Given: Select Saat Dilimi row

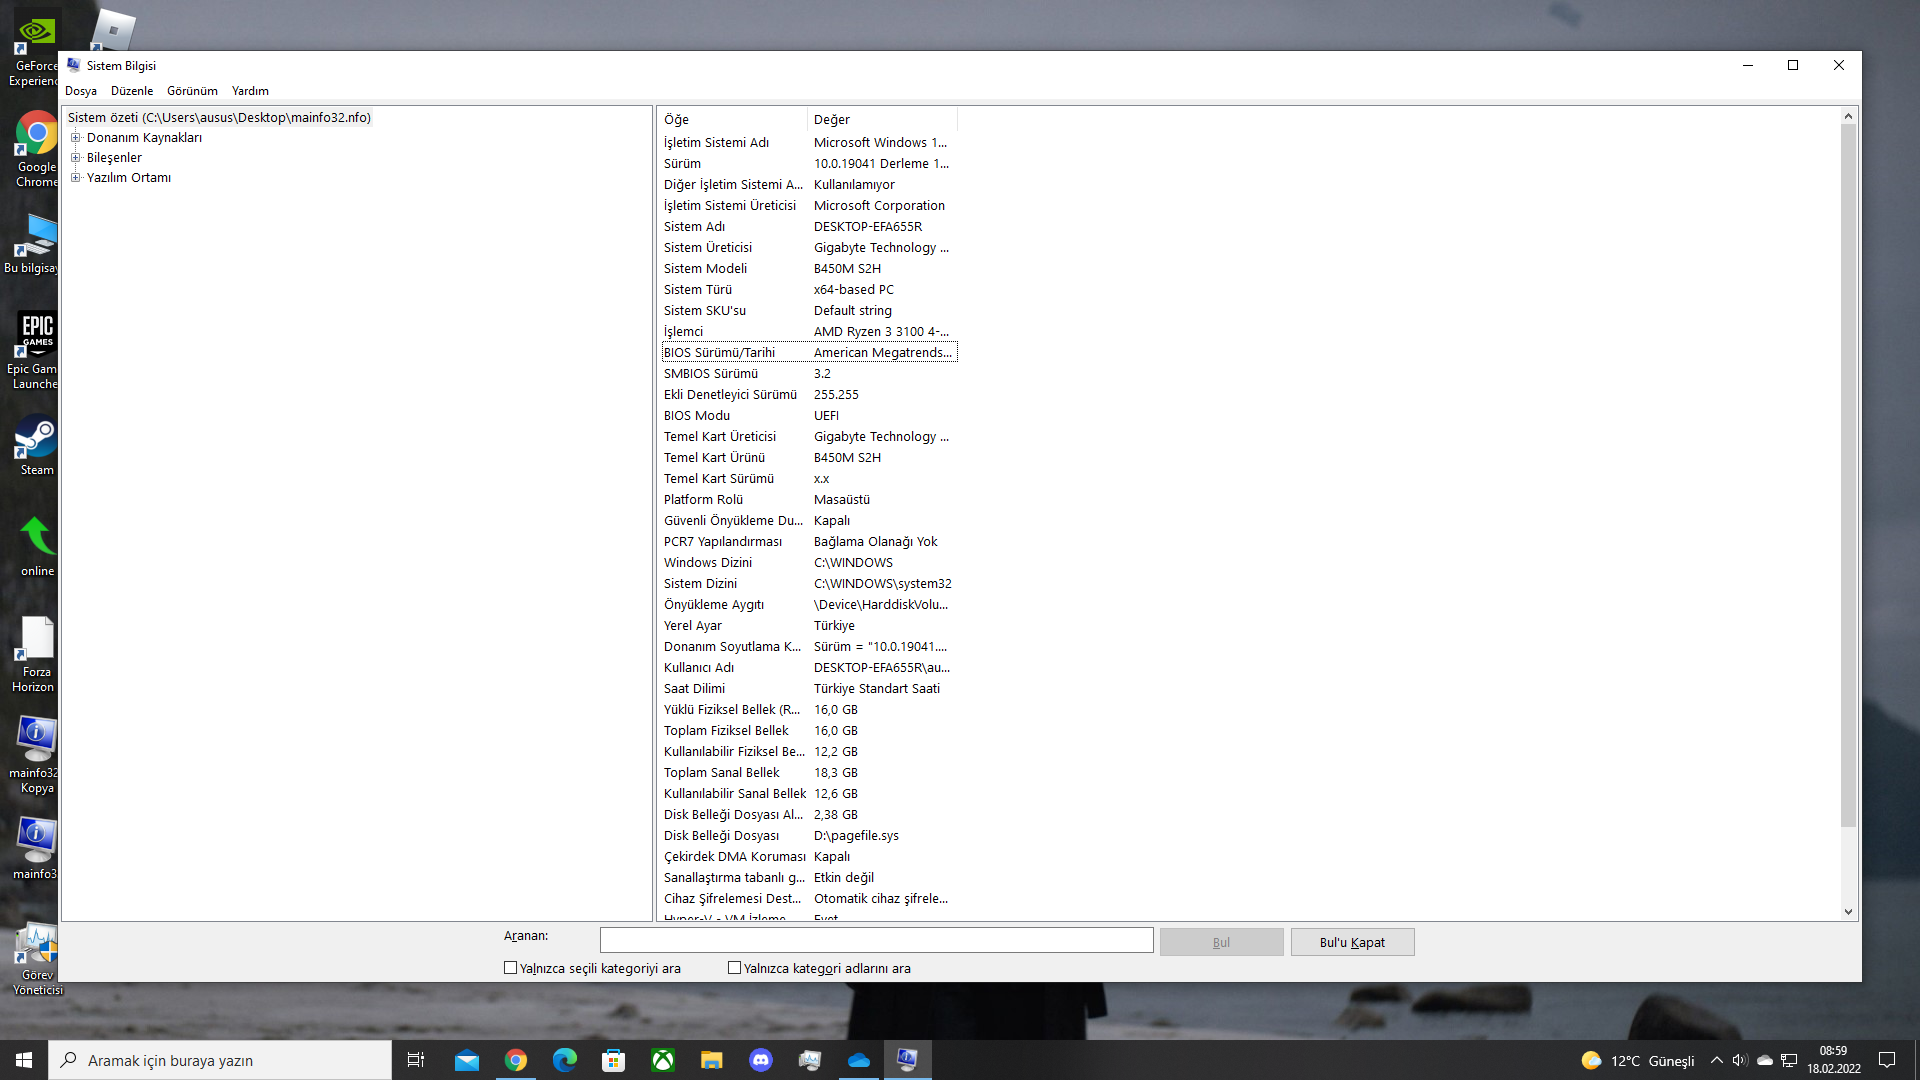Looking at the screenshot, I should [x=809, y=688].
